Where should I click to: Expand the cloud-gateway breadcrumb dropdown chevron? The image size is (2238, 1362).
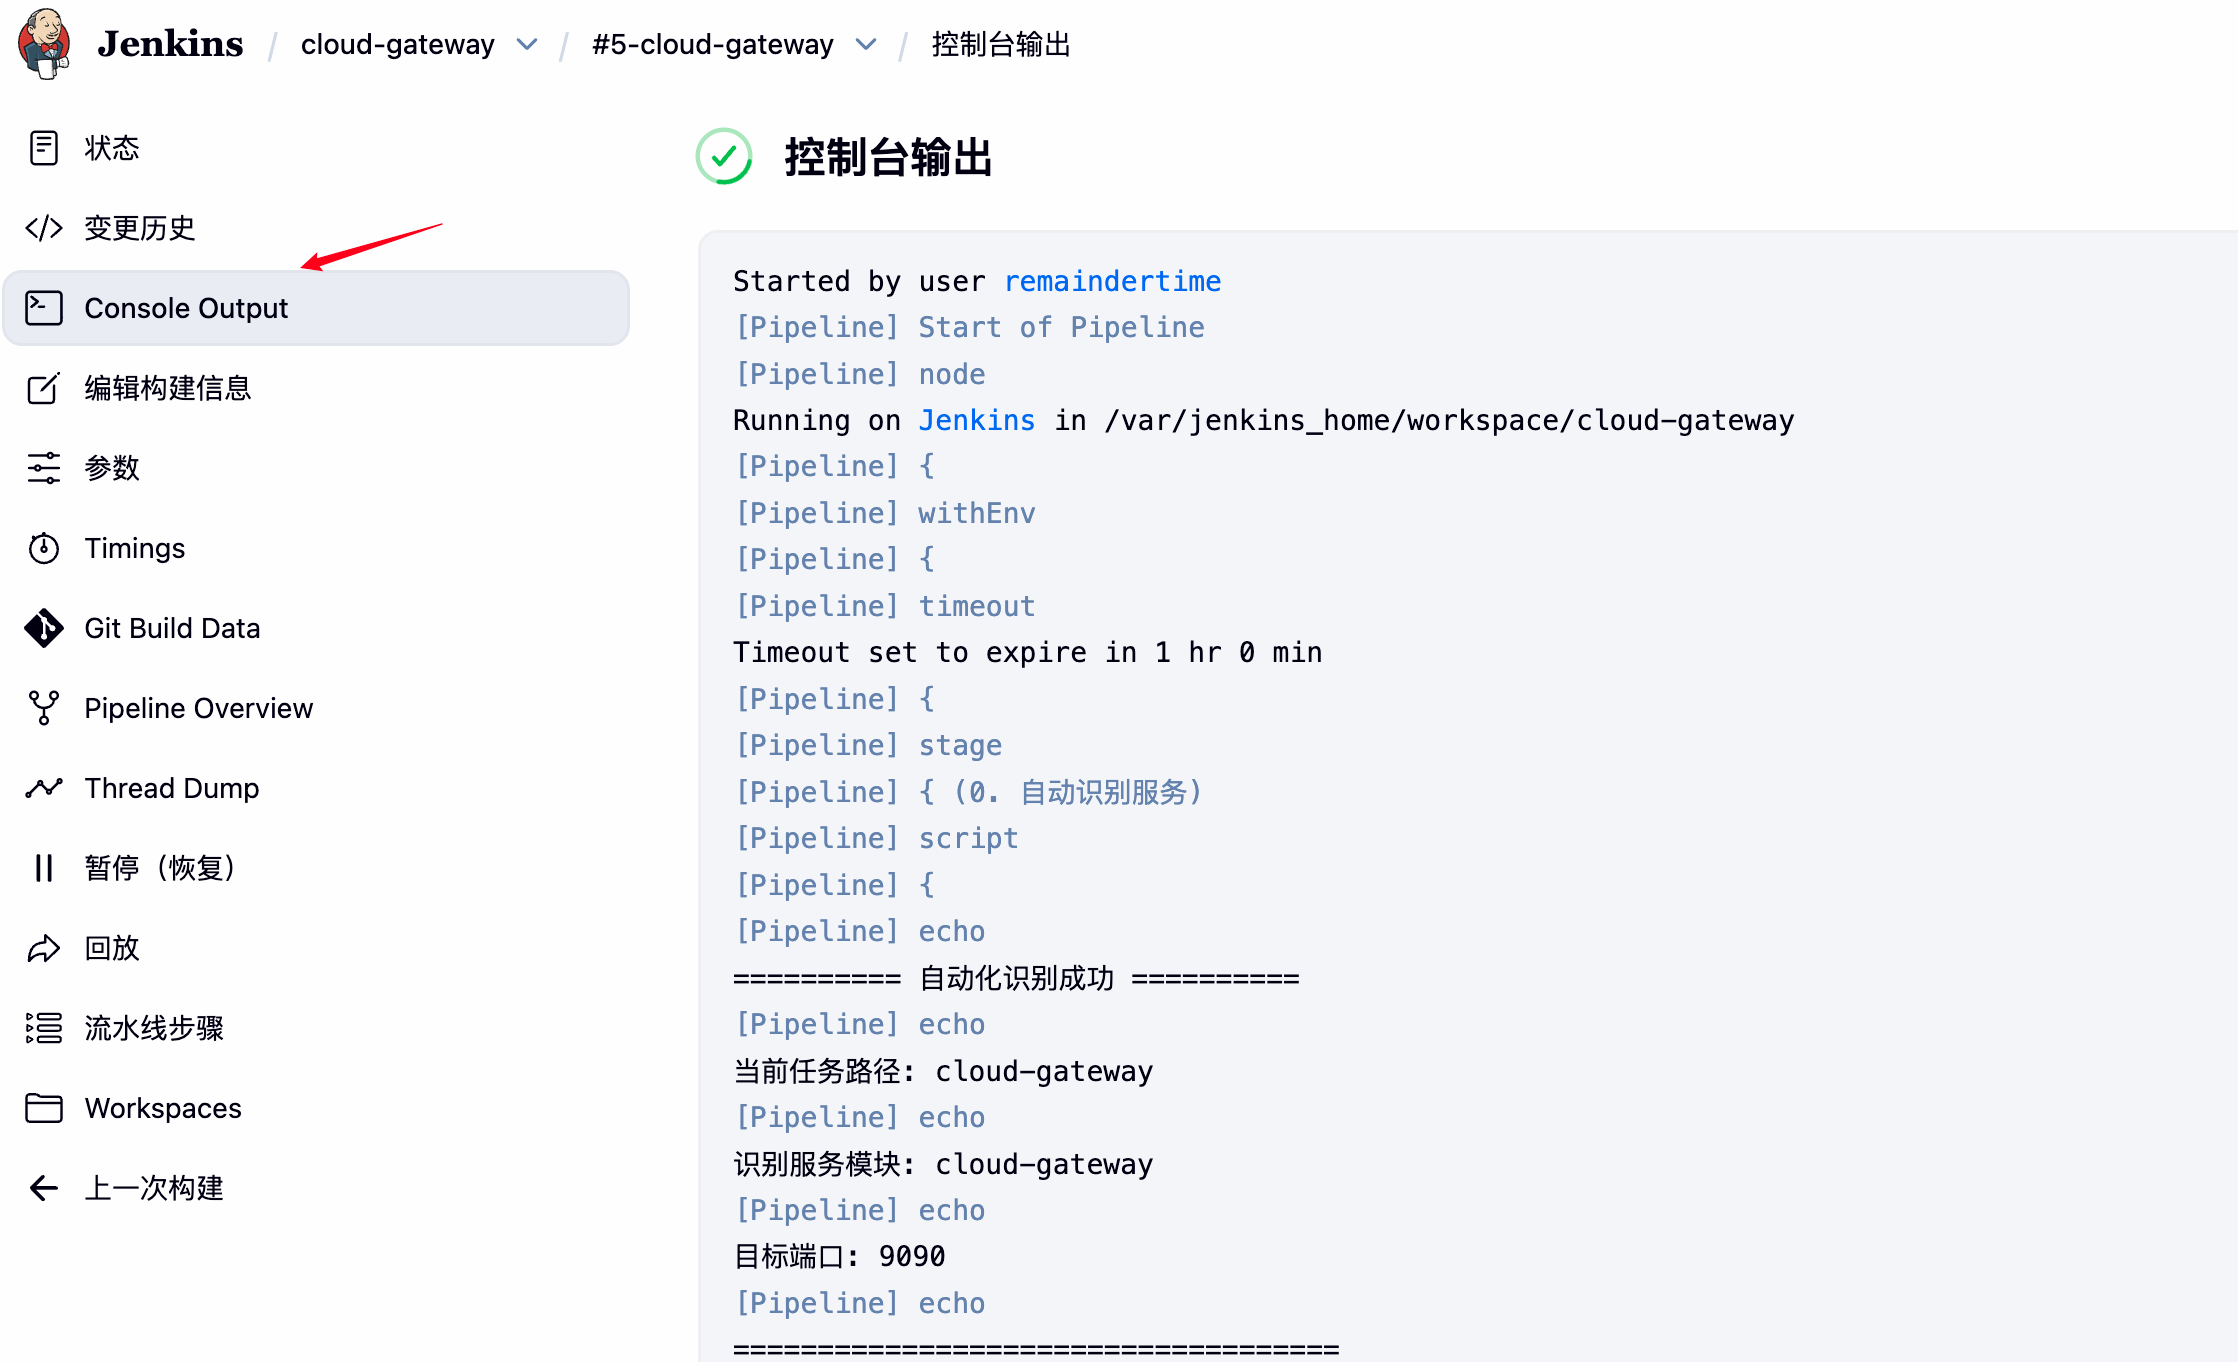tap(527, 44)
